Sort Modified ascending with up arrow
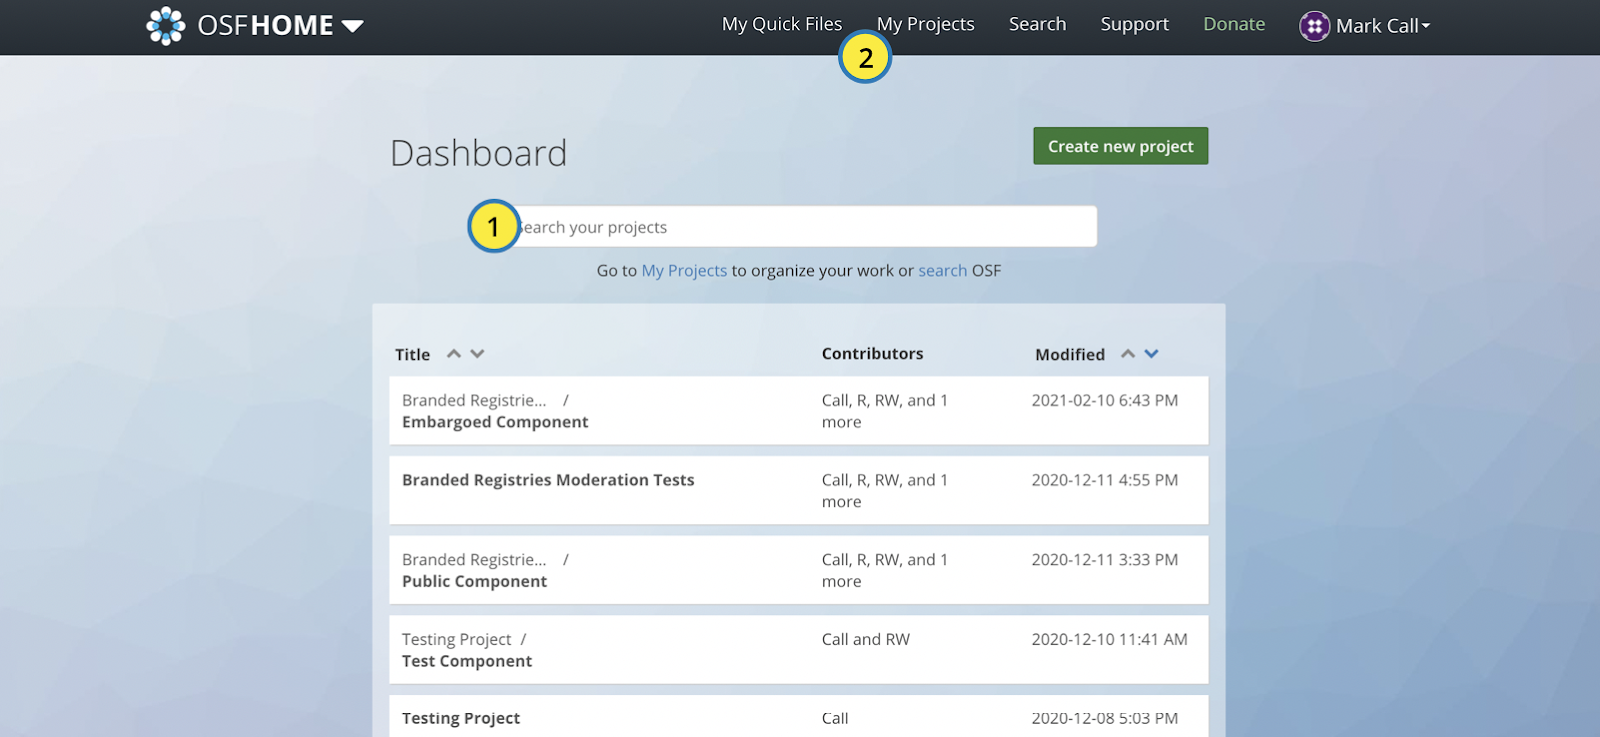1600x737 pixels. click(x=1128, y=354)
